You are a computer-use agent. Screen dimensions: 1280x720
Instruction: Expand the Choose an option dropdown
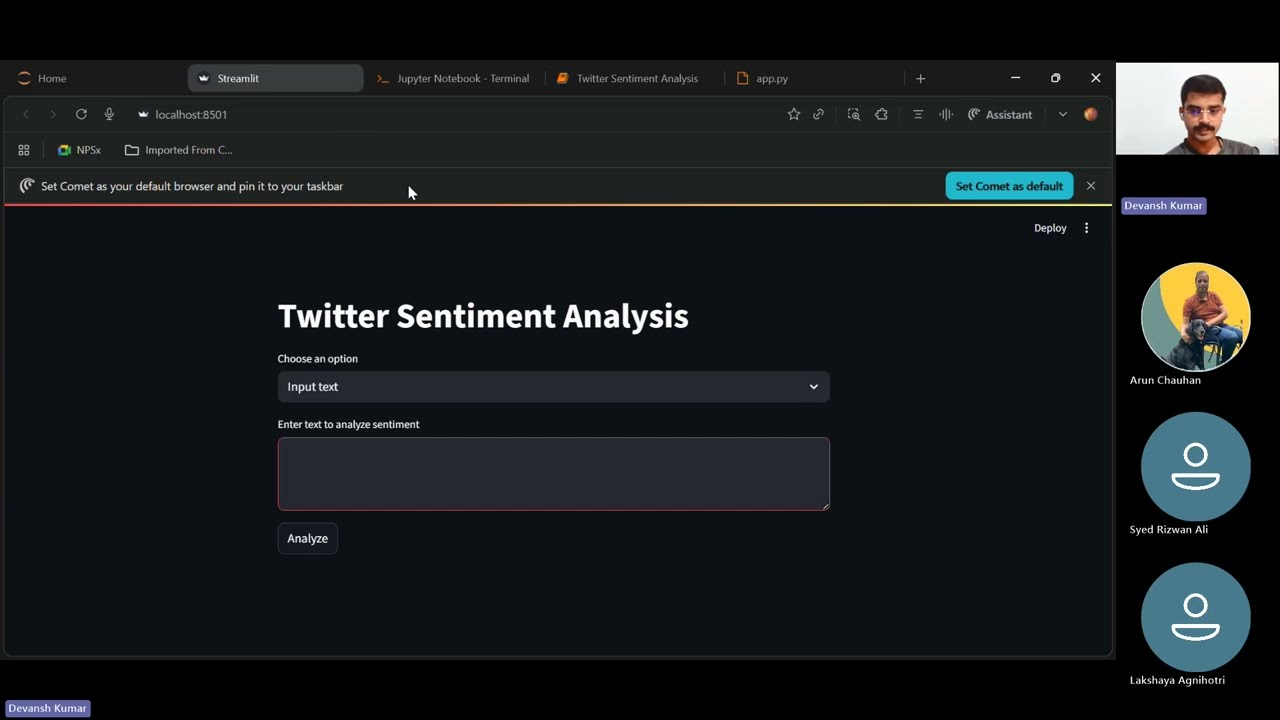point(554,387)
